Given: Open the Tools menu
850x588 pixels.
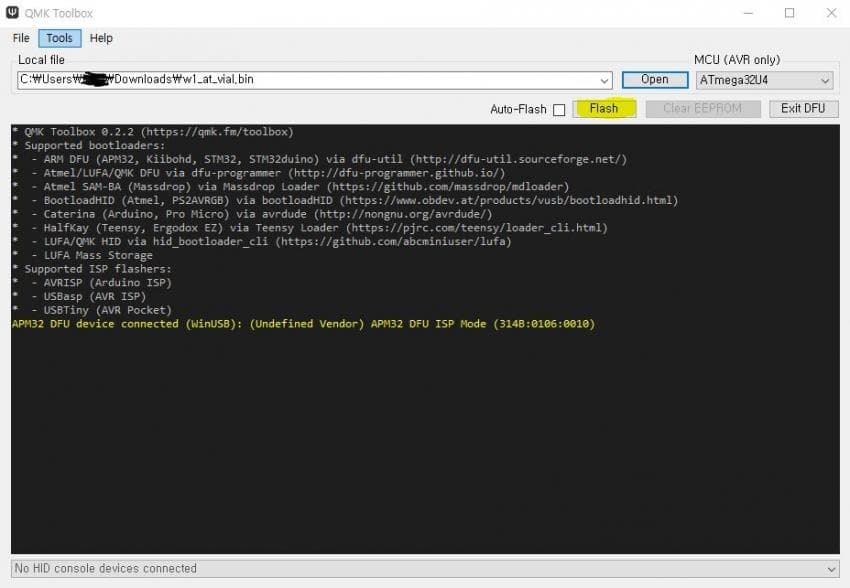Looking at the screenshot, I should coord(60,38).
